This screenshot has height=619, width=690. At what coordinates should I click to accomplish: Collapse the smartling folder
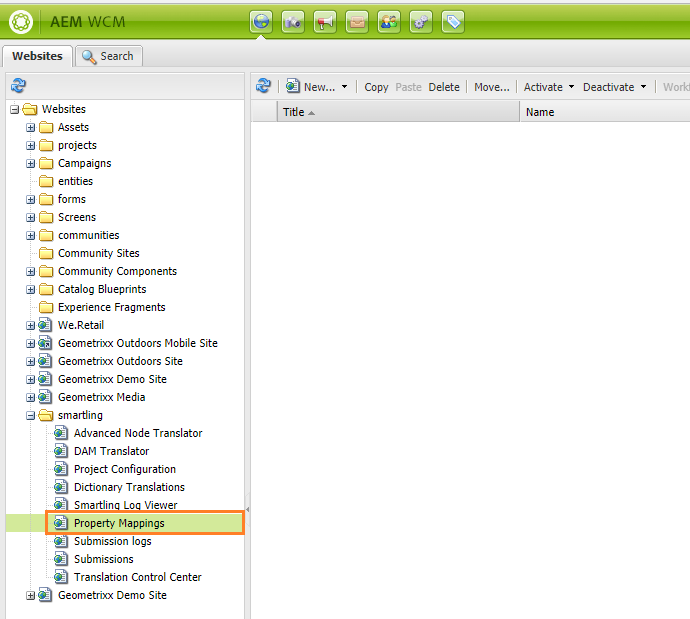30,416
